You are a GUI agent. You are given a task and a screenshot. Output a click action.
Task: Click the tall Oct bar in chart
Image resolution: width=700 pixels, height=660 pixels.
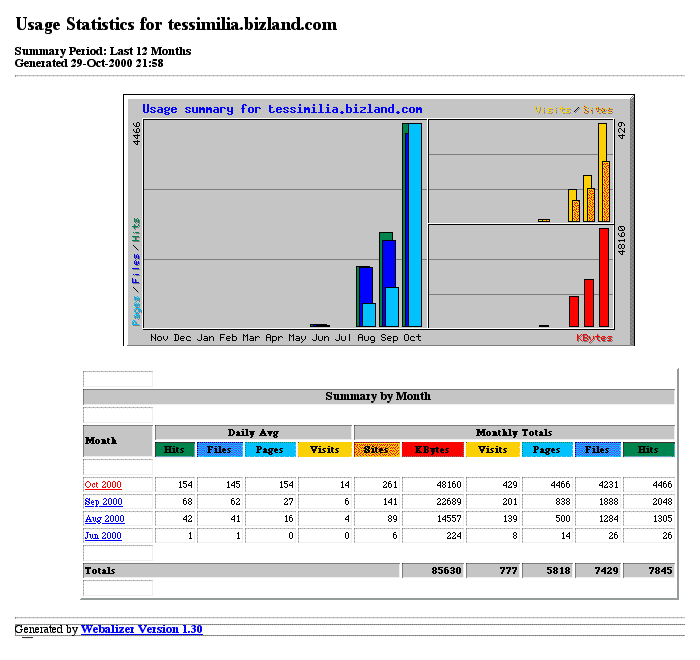pos(412,225)
